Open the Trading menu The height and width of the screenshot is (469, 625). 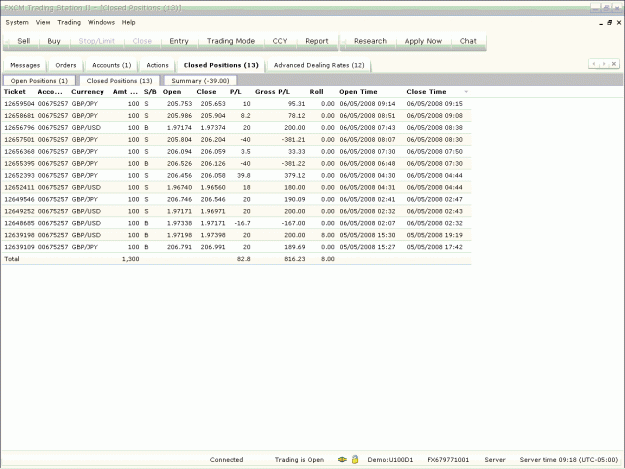69,22
